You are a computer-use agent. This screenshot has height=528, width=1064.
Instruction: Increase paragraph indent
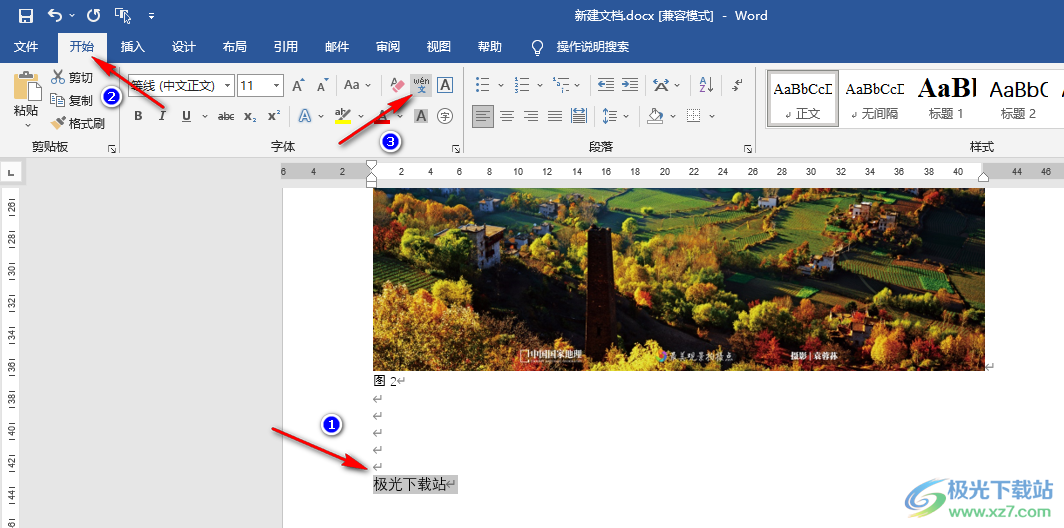click(630, 86)
